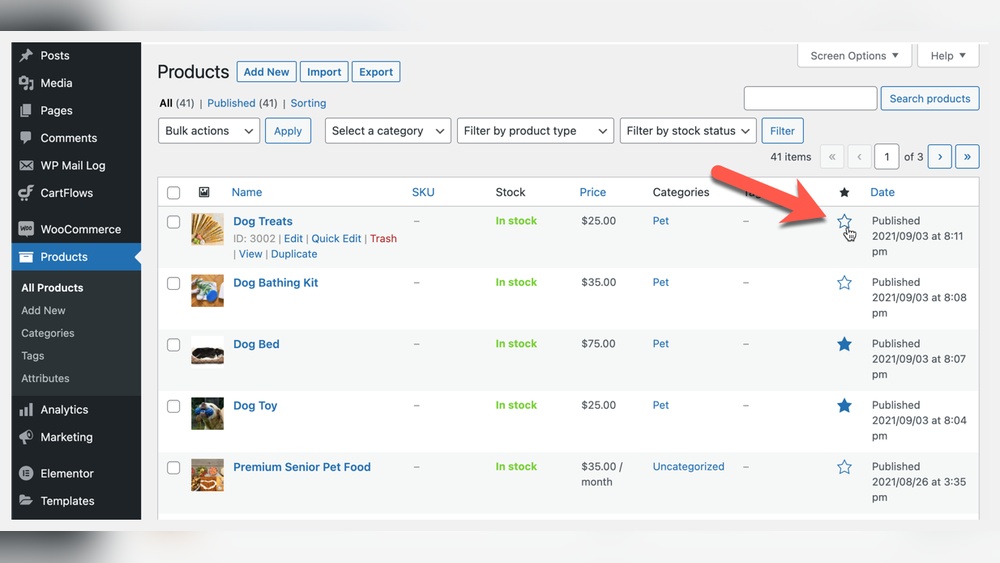Open Filter by stock status dropdown
The image size is (1000, 563).
[688, 131]
